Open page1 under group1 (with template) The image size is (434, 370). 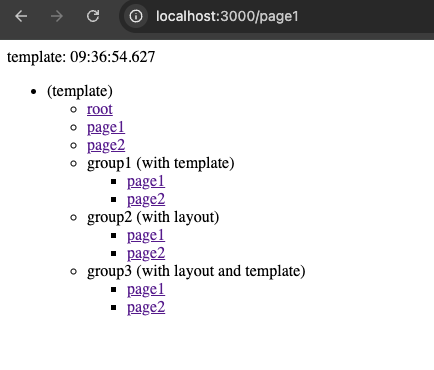(146, 182)
